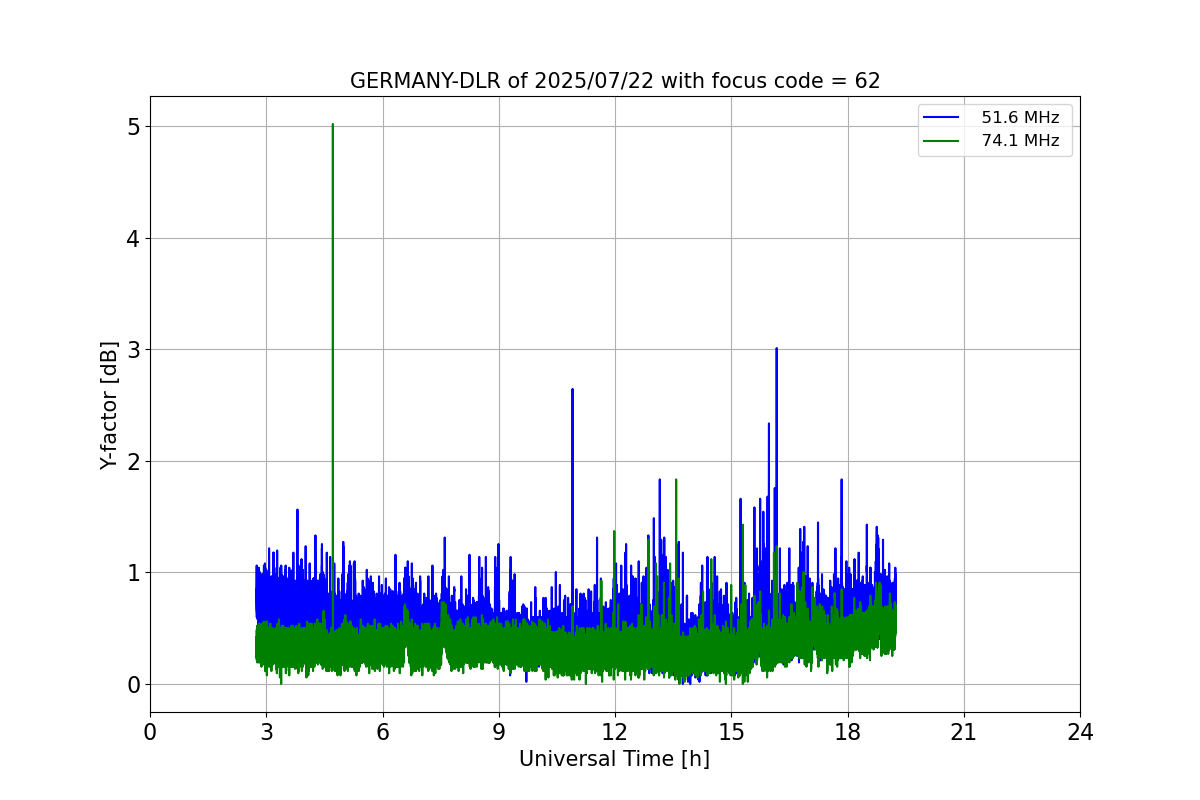Click the "Y-factor [dB]" axis label
This screenshot has height=800, width=1200.
pos(109,405)
